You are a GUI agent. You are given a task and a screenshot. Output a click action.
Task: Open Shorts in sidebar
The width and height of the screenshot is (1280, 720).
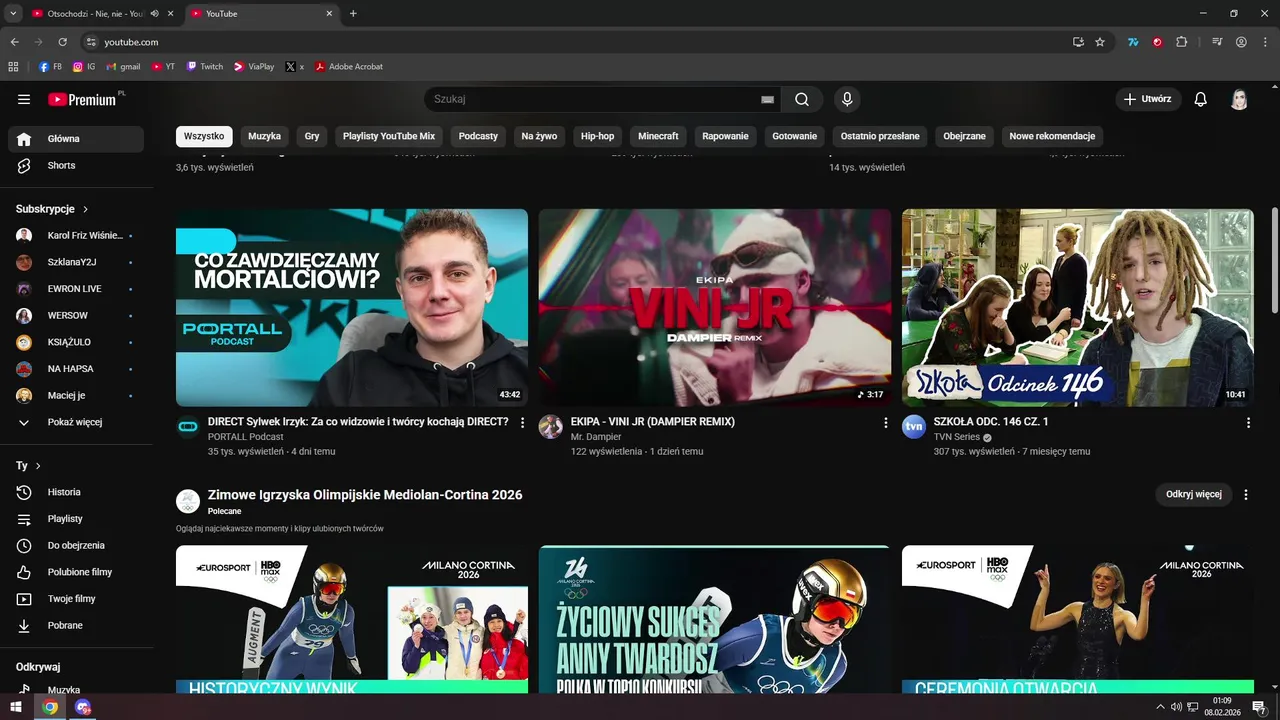point(76,165)
